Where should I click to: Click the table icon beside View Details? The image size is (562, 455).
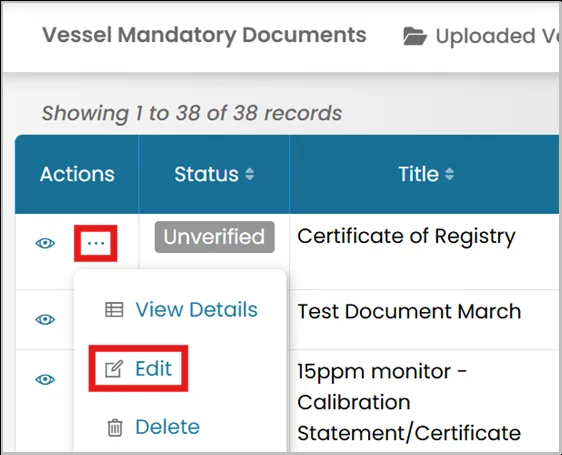pos(114,310)
